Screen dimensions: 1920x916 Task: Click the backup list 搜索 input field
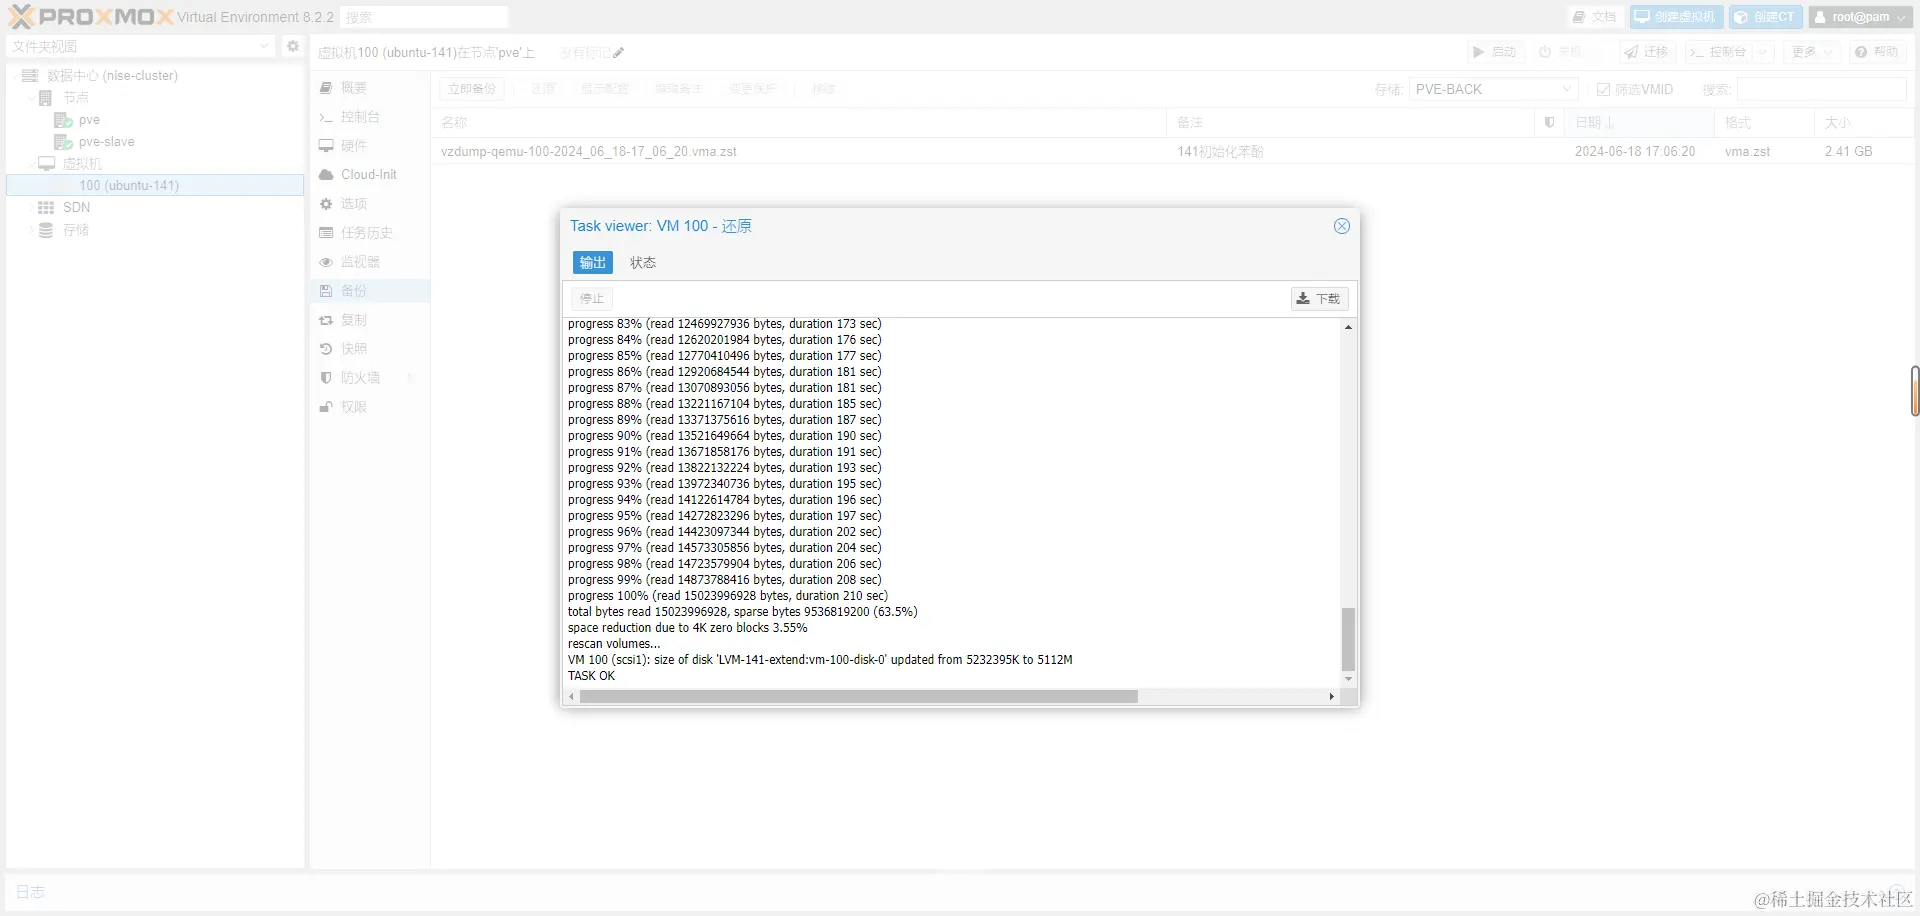pos(1821,89)
